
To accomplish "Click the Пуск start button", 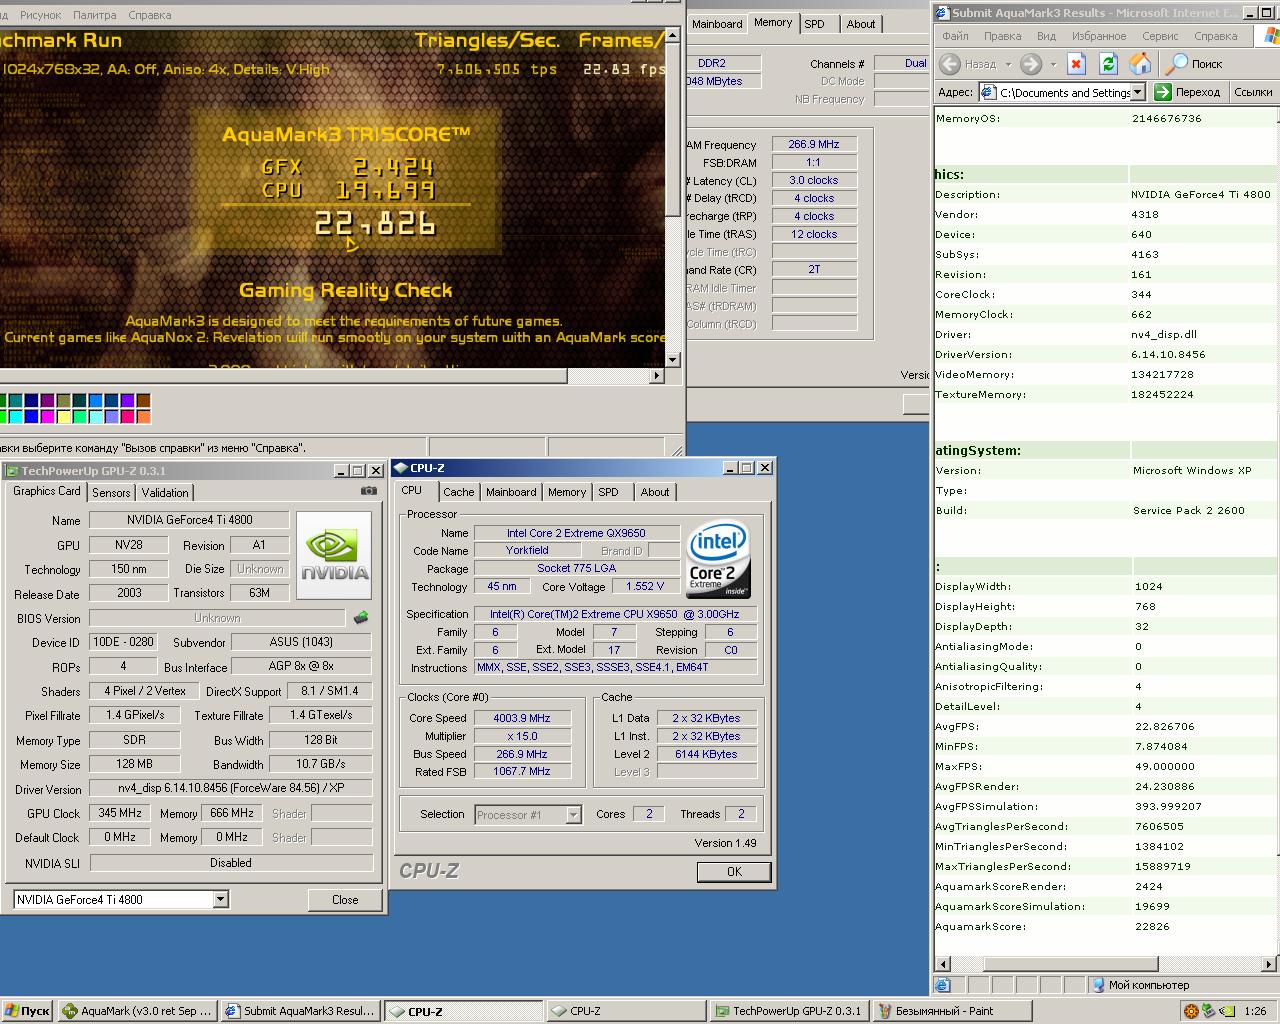I will click(27, 1011).
